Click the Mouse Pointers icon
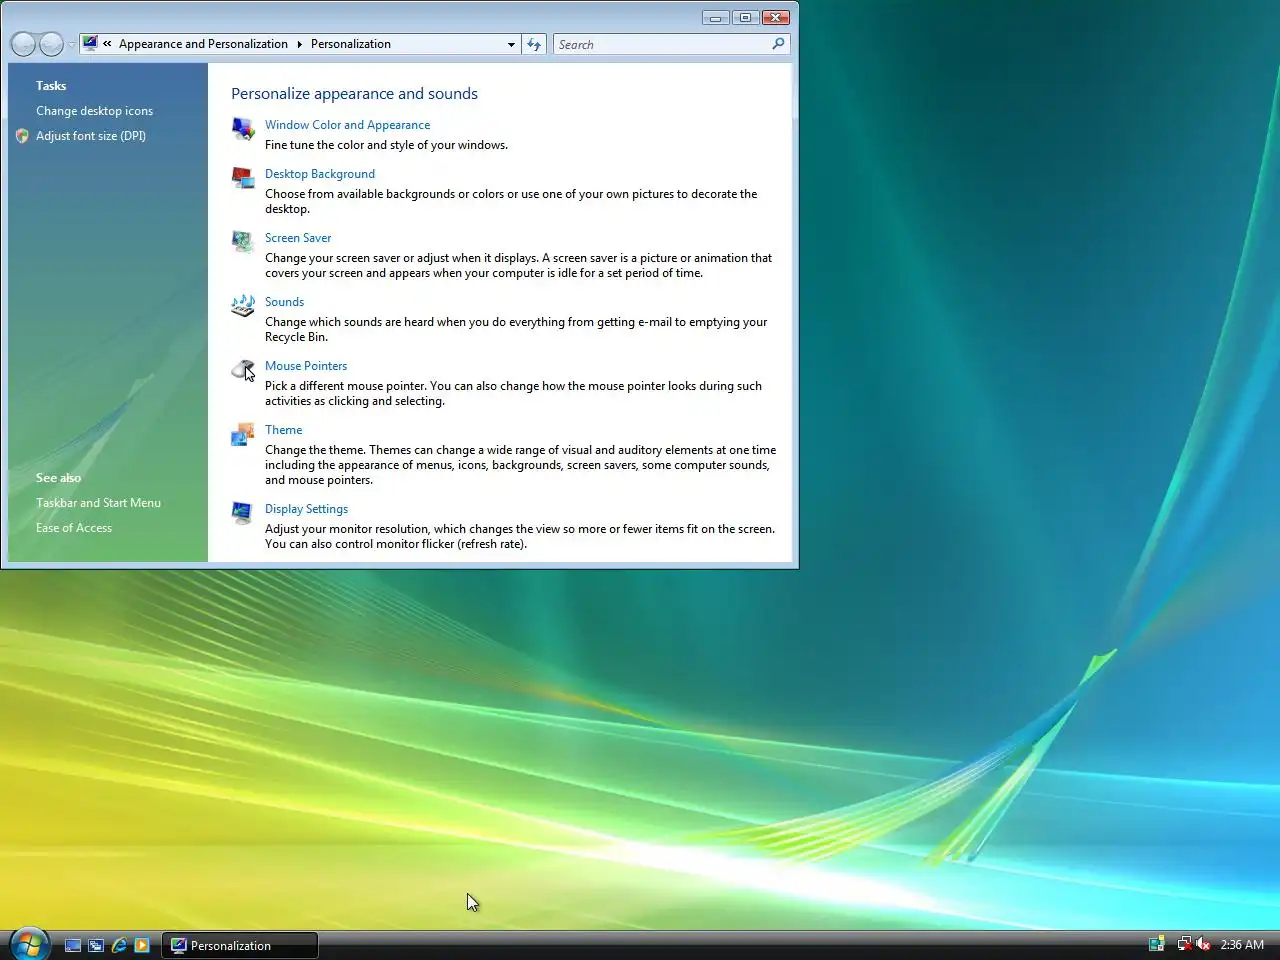The height and width of the screenshot is (960, 1280). (x=243, y=370)
